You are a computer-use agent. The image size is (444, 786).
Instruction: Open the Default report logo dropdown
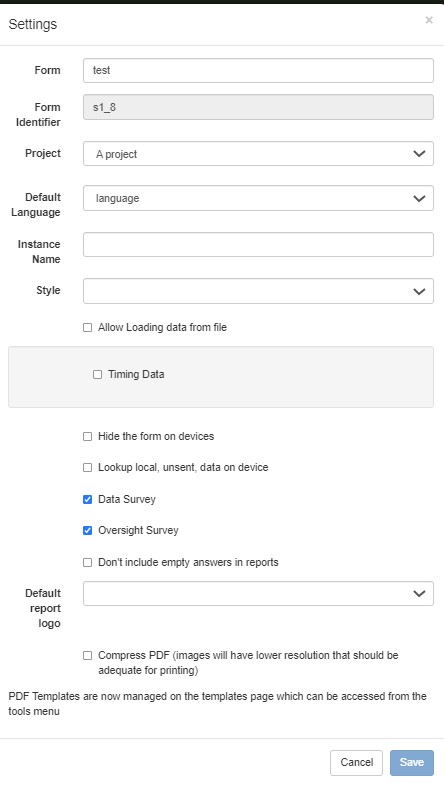pos(258,594)
